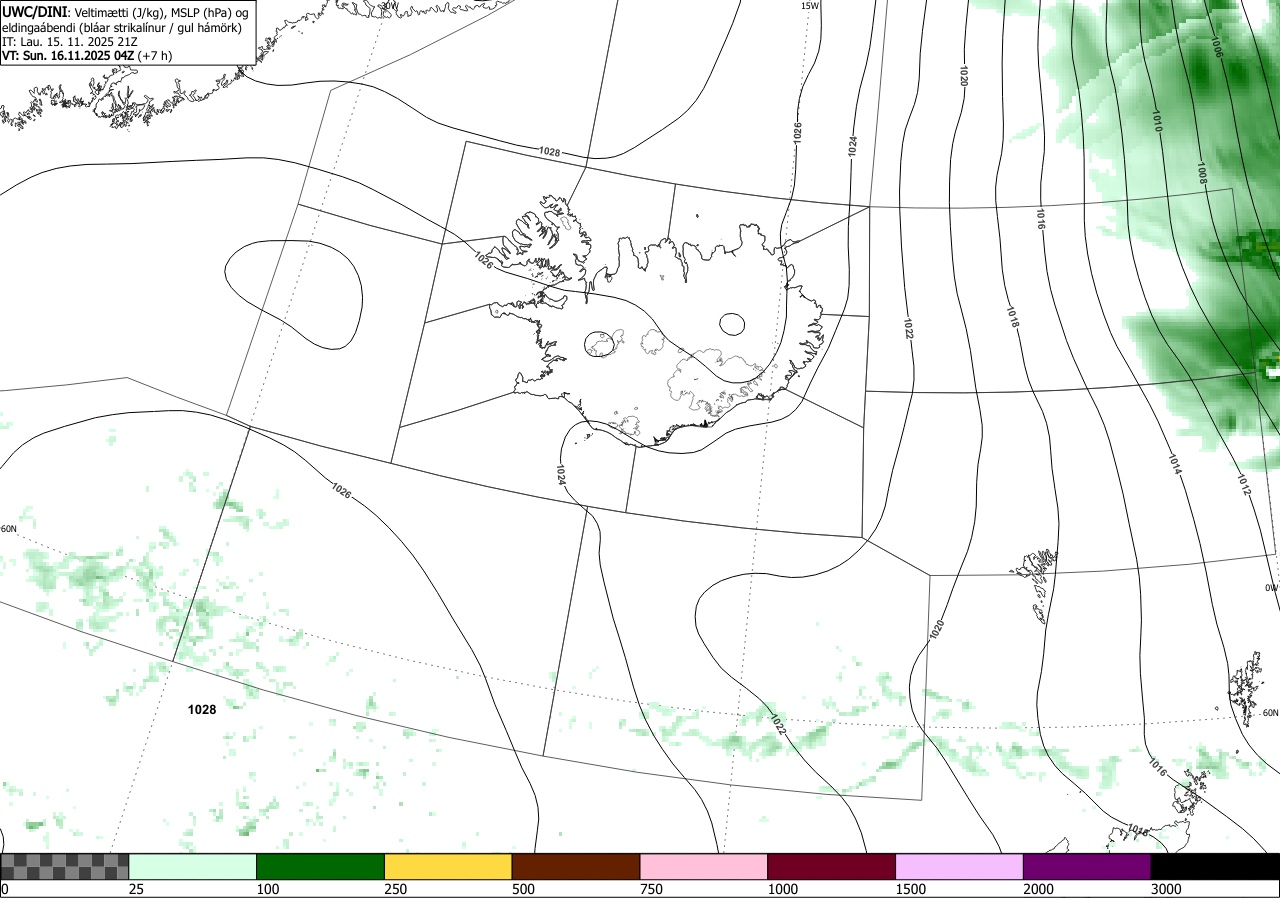Pick the dark green 100–250 legend swatch
The image size is (1280, 898).
point(321,866)
